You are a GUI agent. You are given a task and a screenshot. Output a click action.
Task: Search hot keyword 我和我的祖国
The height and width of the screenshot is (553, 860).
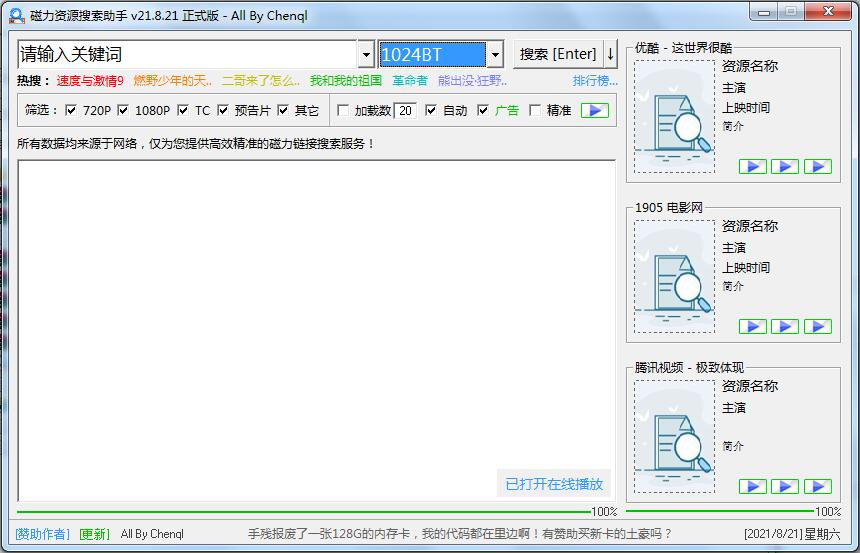pyautogui.click(x=346, y=81)
